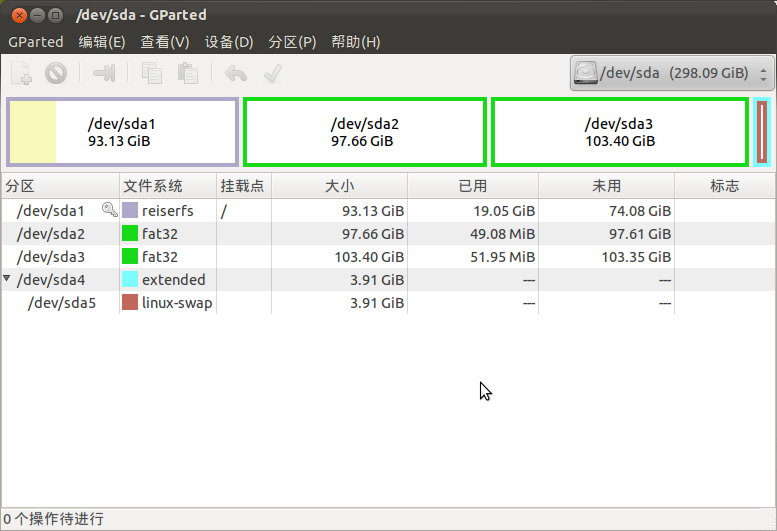Click the key lock icon on /dev/sda1 row
Image resolution: width=777 pixels, height=531 pixels.
(110, 210)
